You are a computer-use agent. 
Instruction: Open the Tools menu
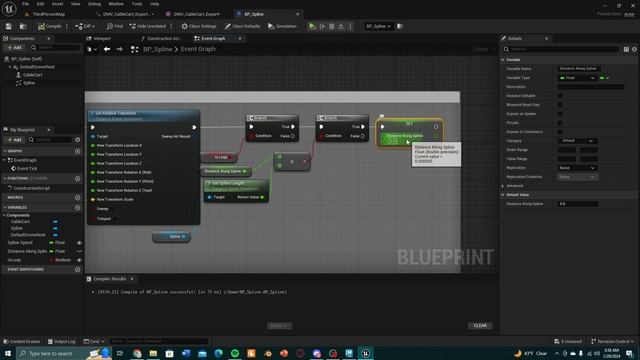137,4
